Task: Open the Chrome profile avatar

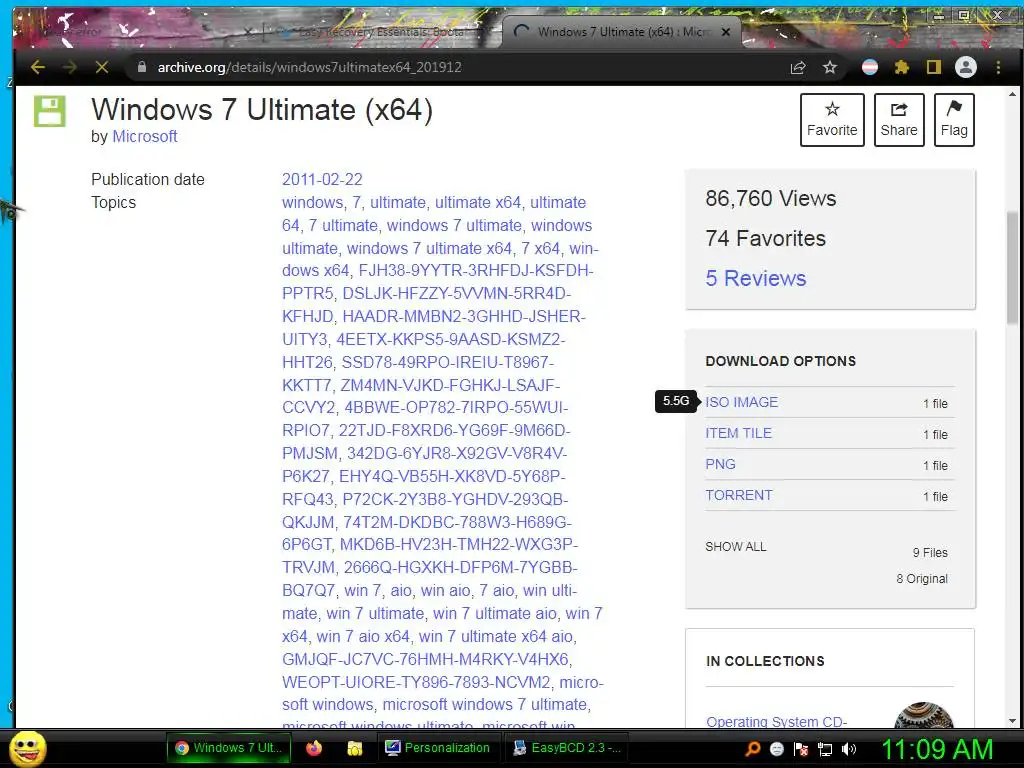Action: 966,67
